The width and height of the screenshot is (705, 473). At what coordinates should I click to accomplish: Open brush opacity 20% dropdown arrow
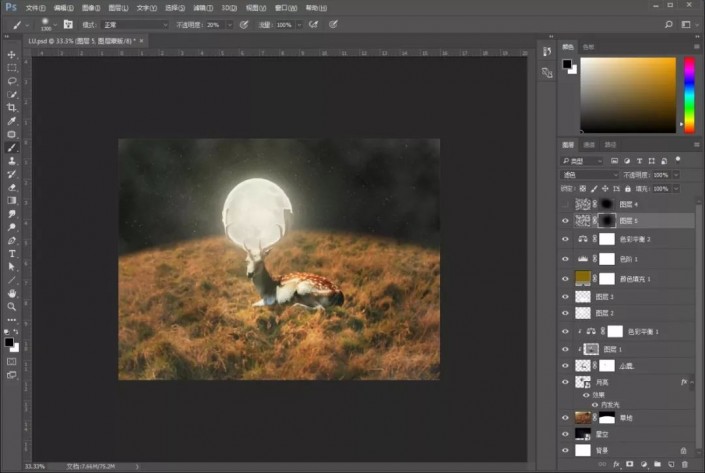pyautogui.click(x=230, y=25)
